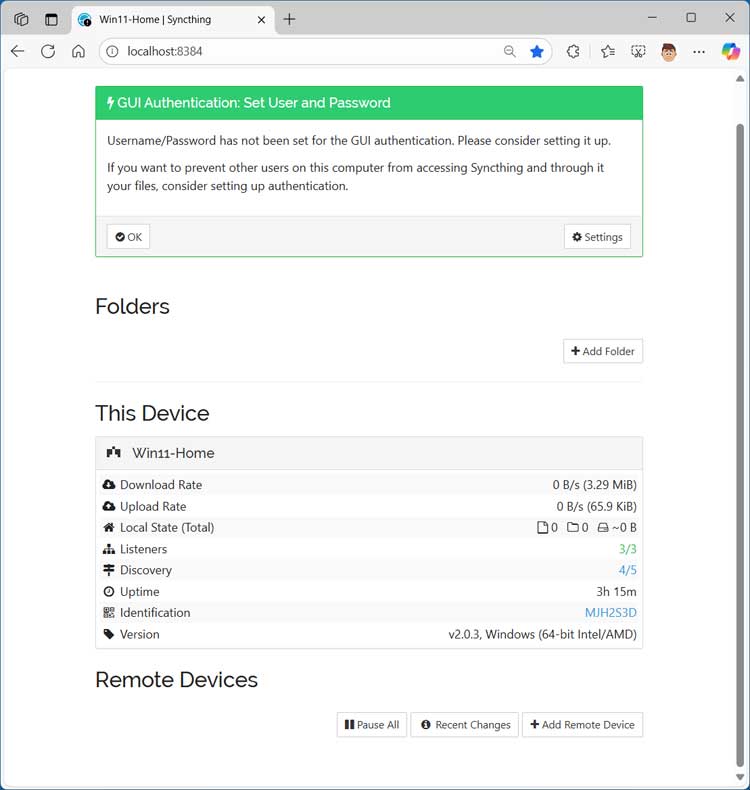Screen dimensions: 750x790
Task: Click the blue favorite star icon
Action: point(537,51)
